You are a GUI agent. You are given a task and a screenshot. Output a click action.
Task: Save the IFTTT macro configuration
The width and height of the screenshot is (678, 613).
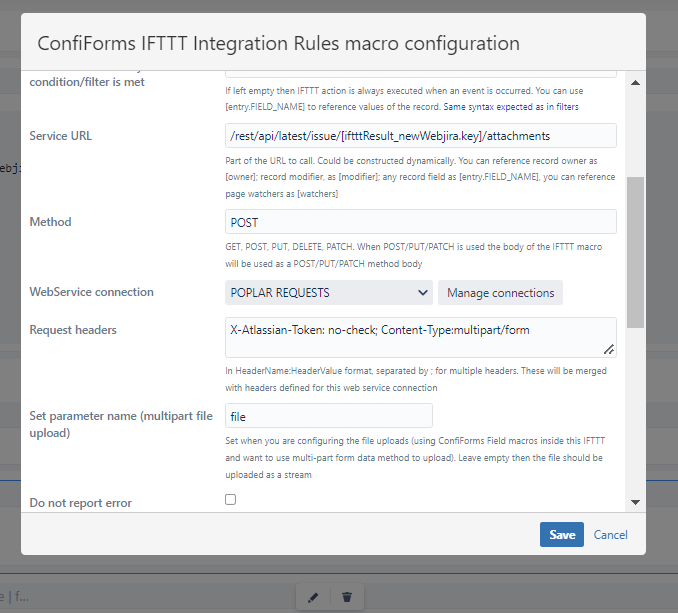coord(562,535)
